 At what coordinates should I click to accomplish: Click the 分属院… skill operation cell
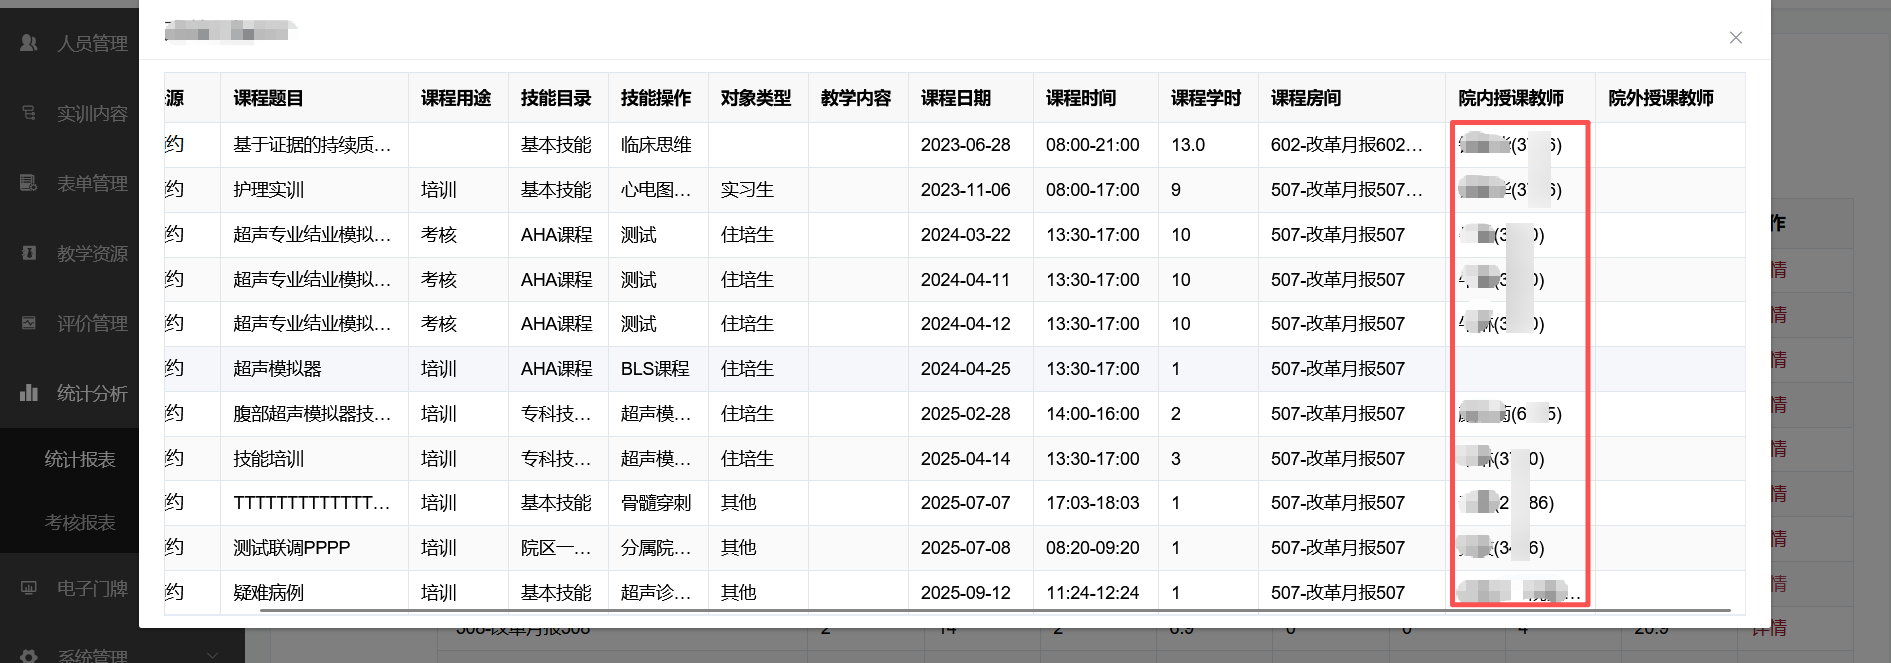pos(656,548)
